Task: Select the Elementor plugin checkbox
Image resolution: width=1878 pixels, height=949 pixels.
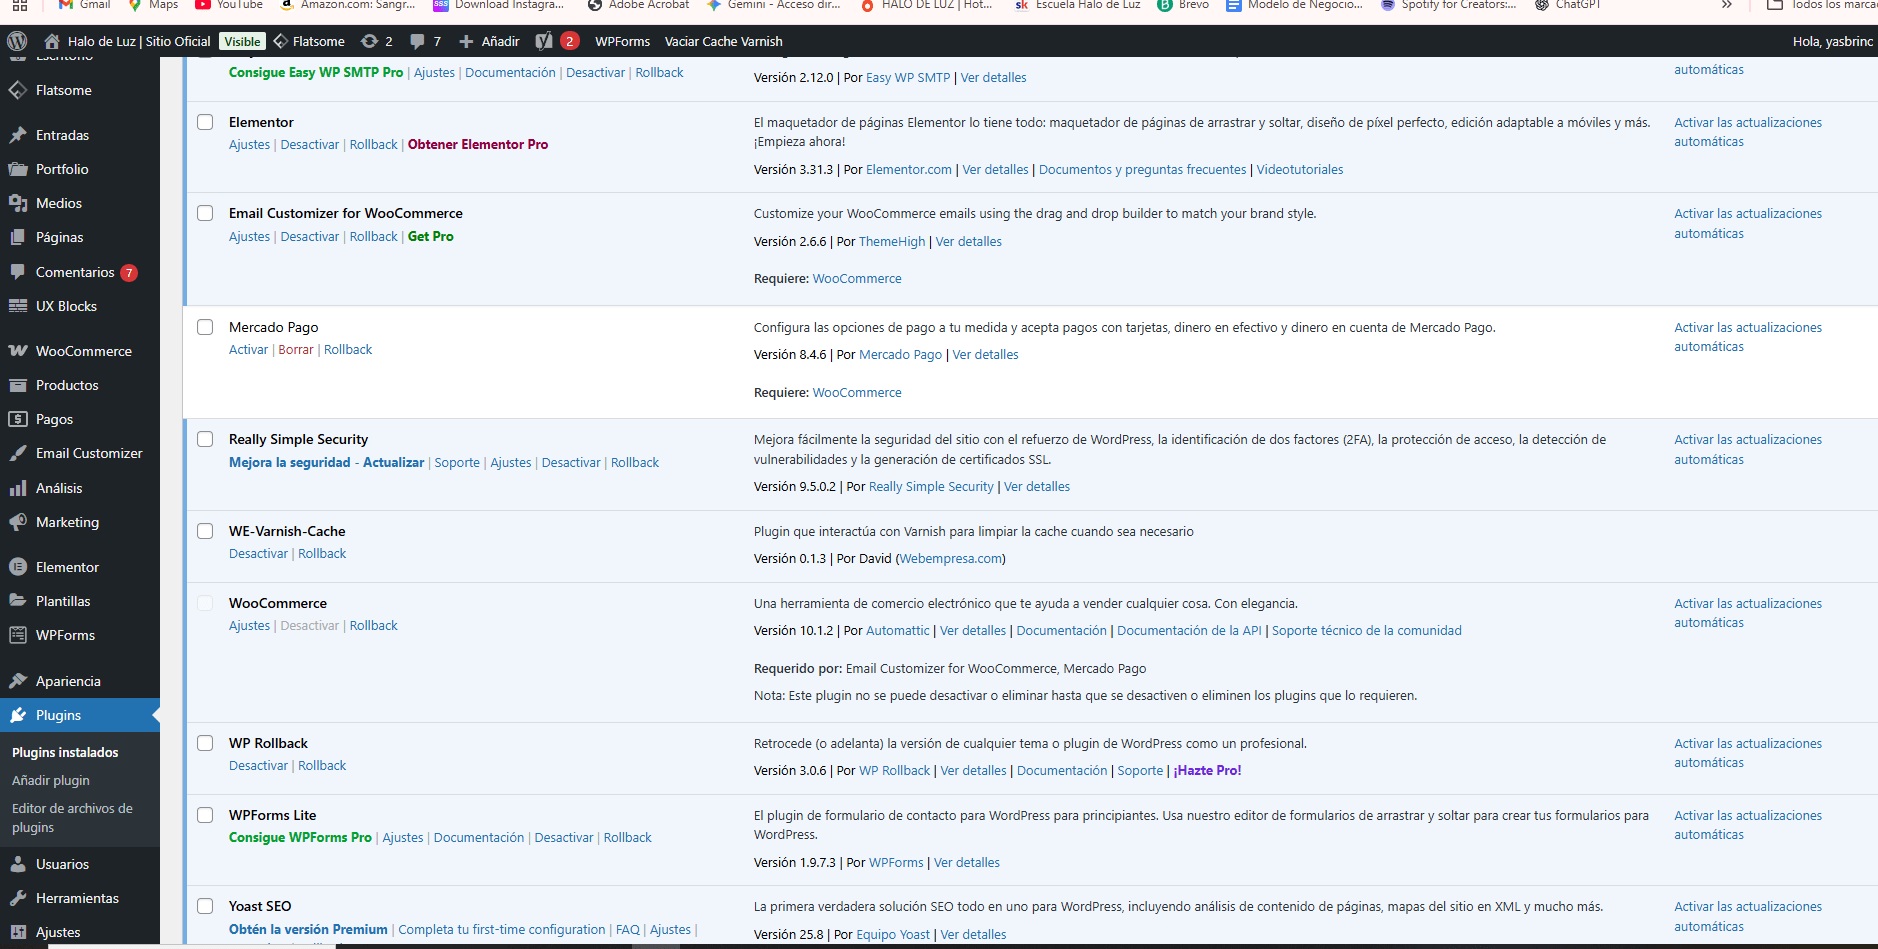Action: pos(205,122)
